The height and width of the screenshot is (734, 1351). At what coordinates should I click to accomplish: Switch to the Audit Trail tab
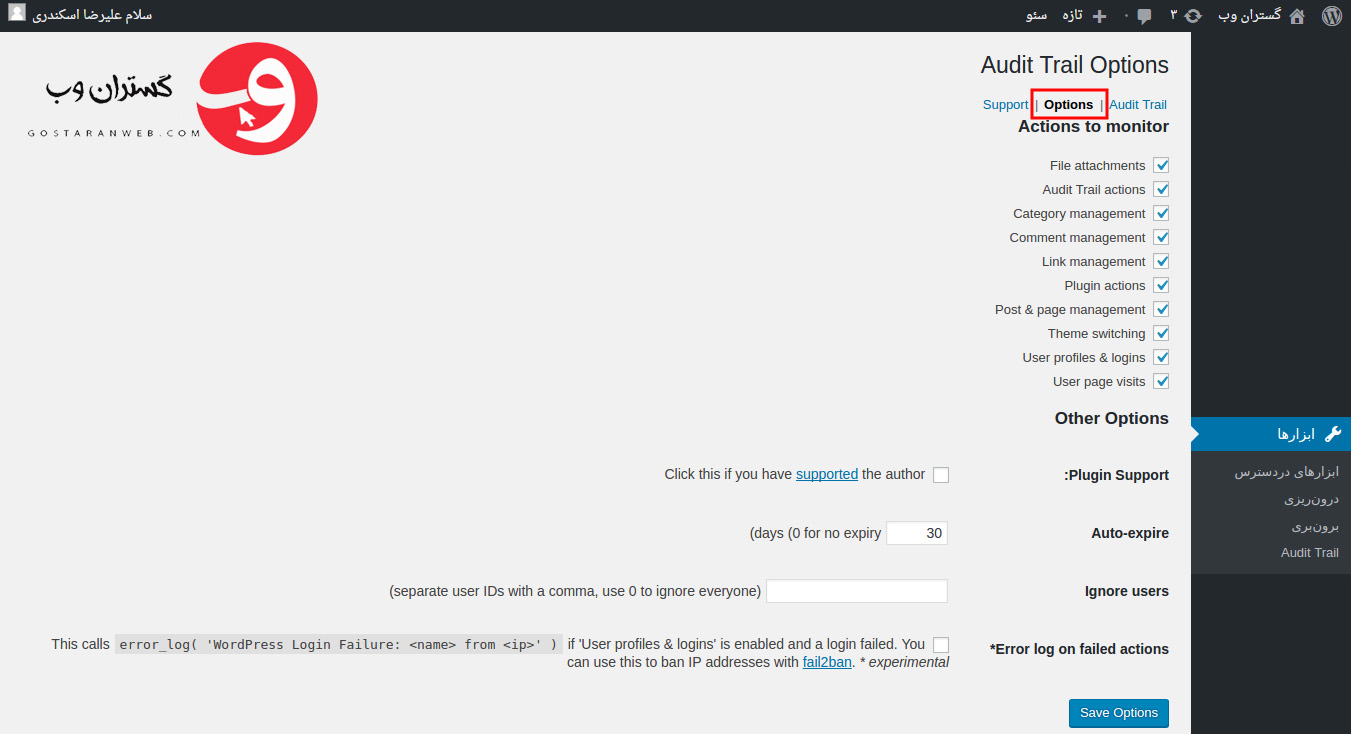click(1138, 105)
